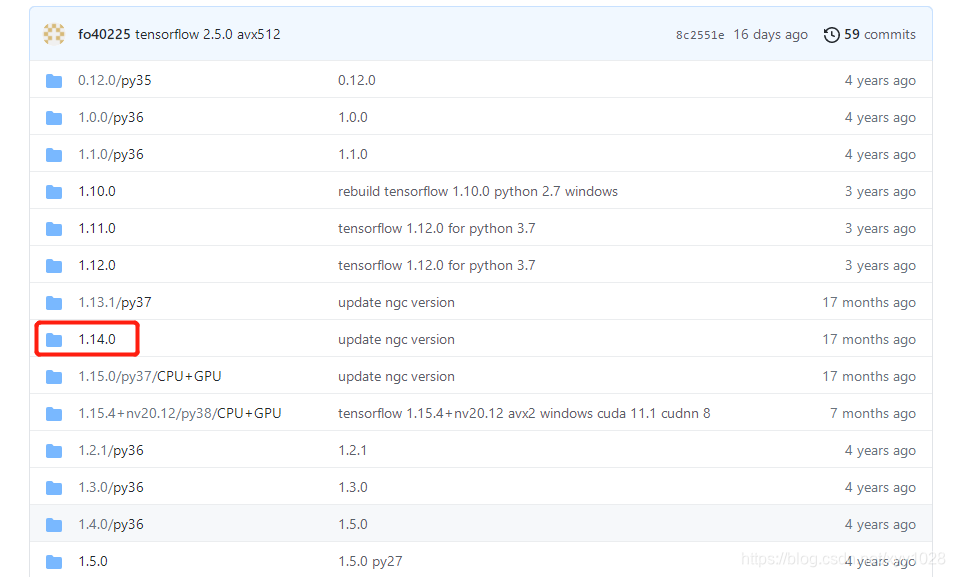Click folder icon for 1.1.0/py36
Screen dimensions: 955x577
[54, 155]
